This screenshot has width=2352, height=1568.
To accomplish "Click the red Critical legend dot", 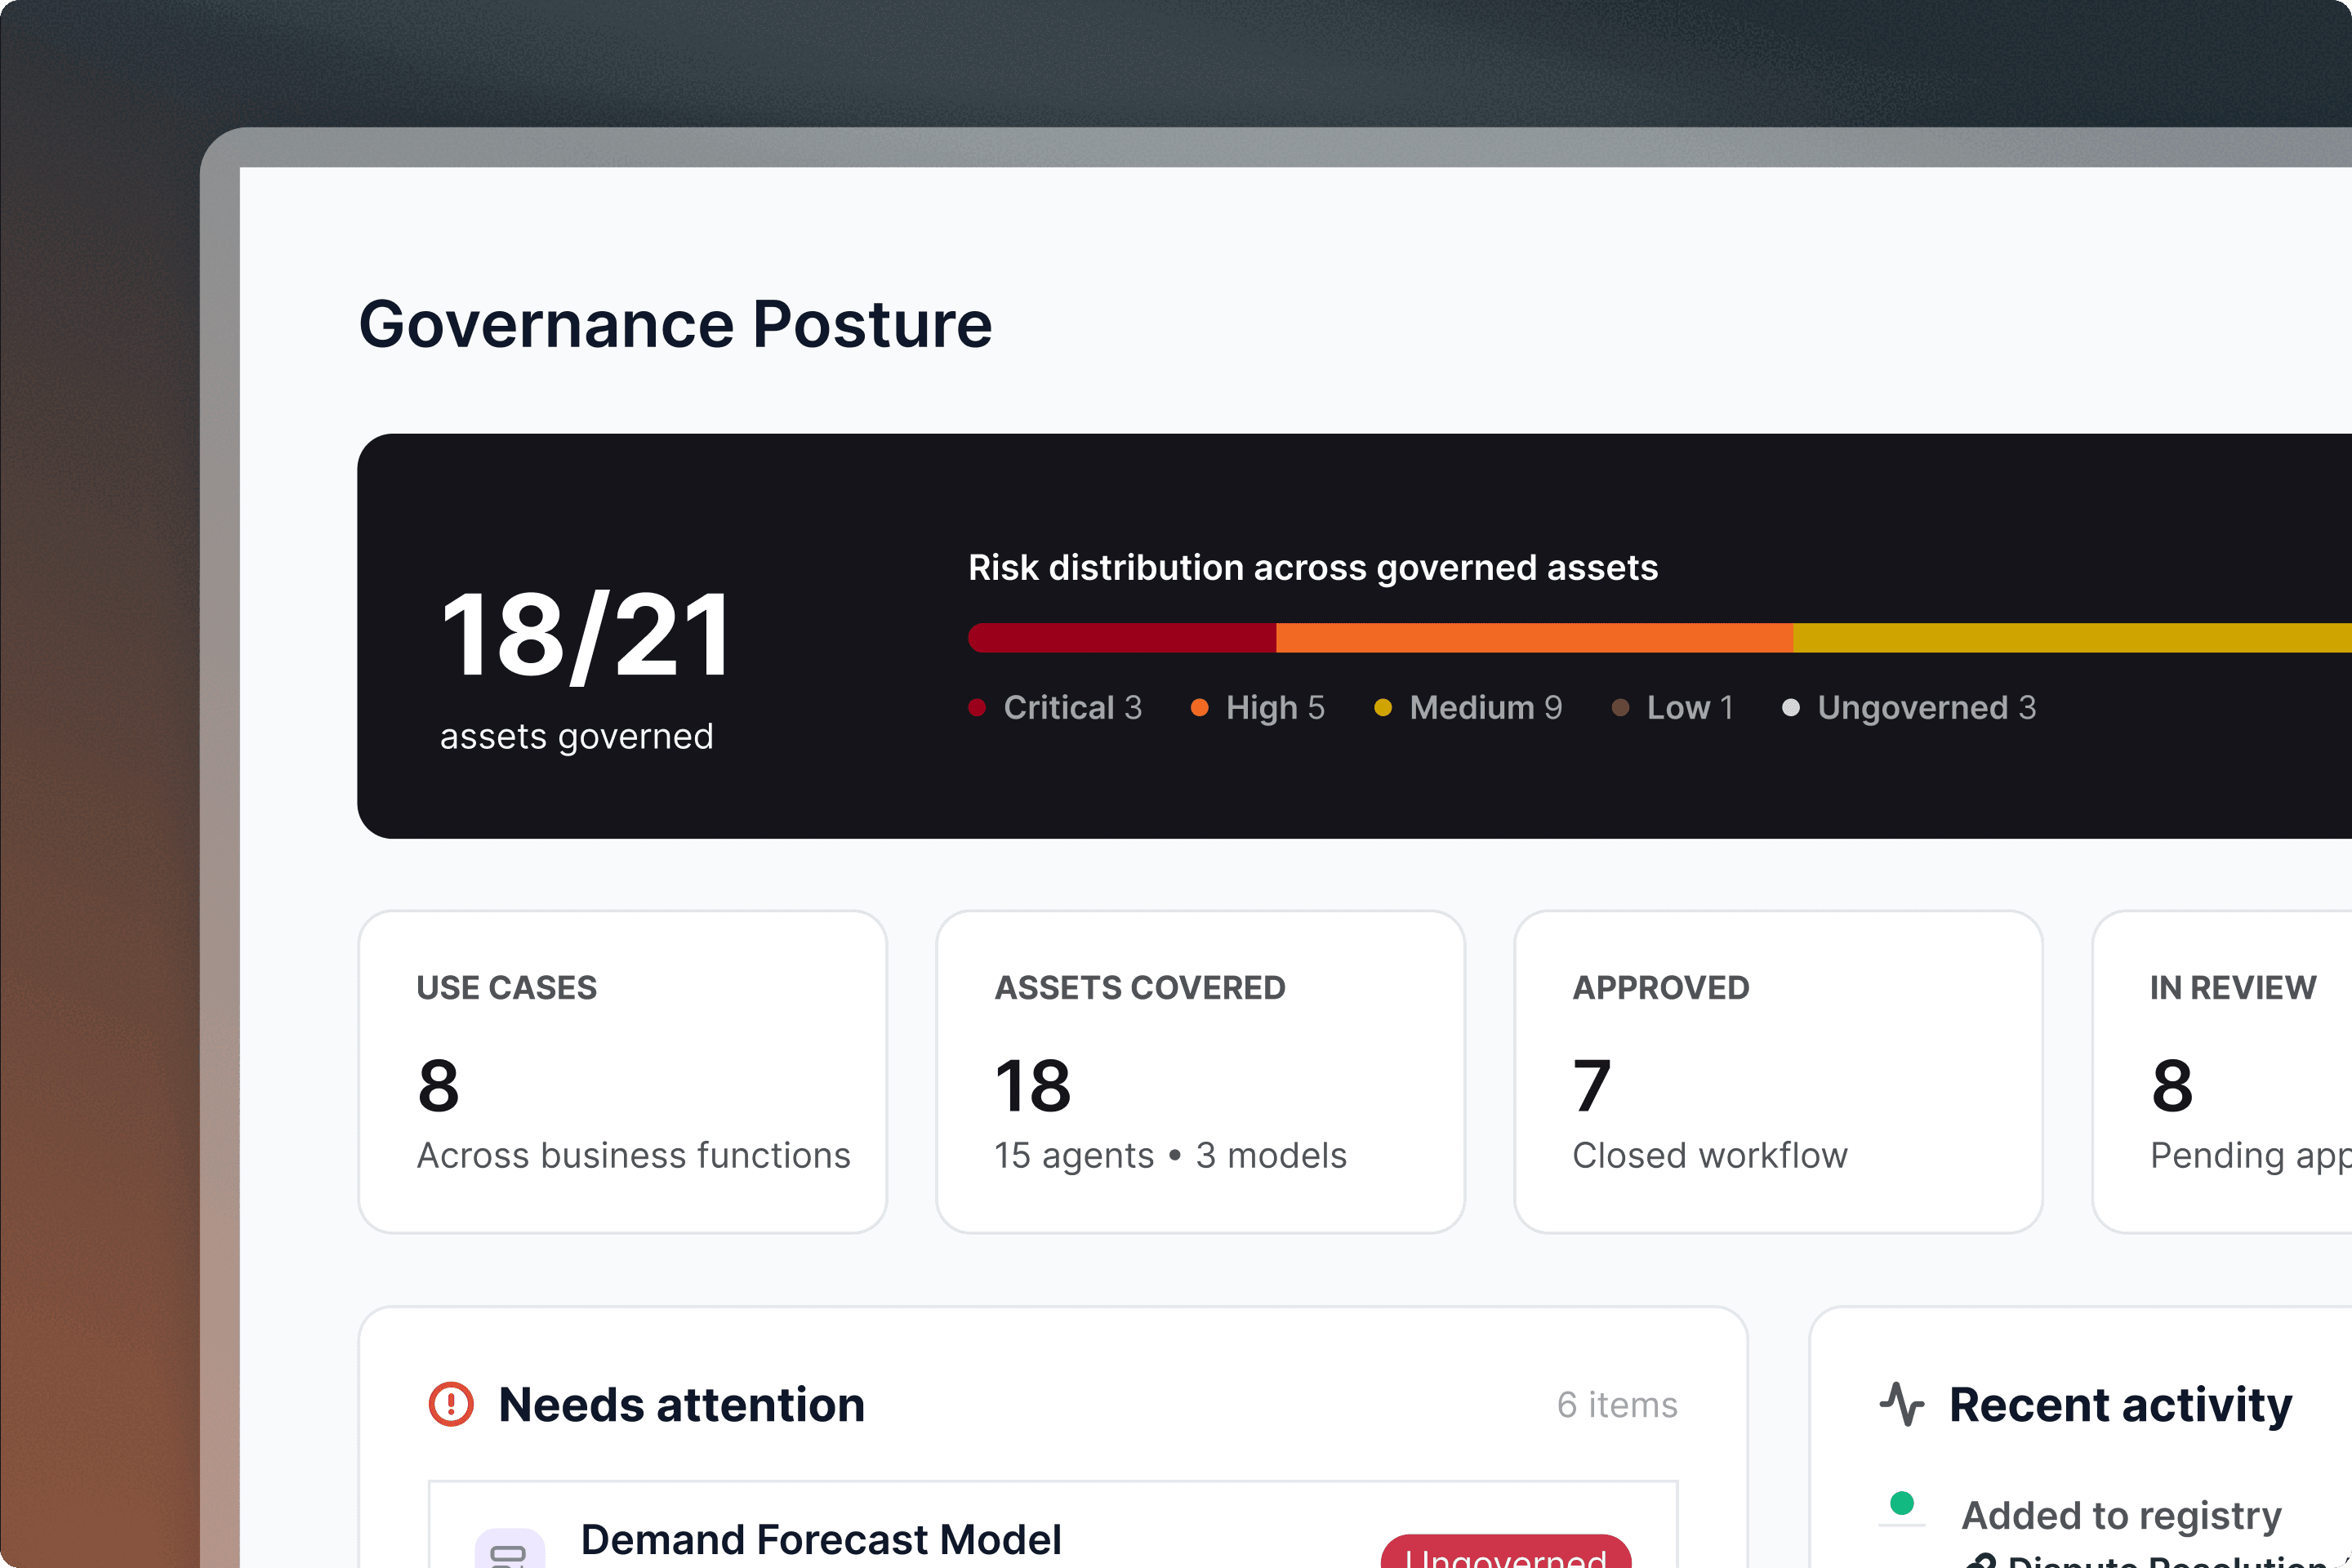I will [978, 708].
